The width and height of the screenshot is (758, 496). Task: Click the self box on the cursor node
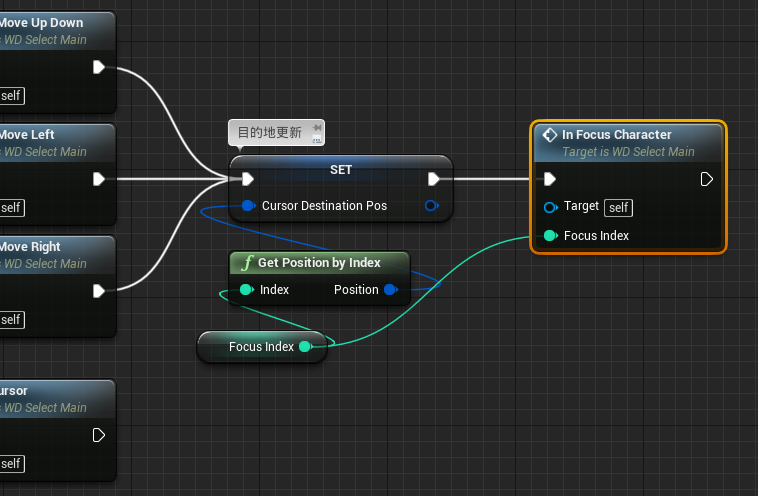coord(11,464)
